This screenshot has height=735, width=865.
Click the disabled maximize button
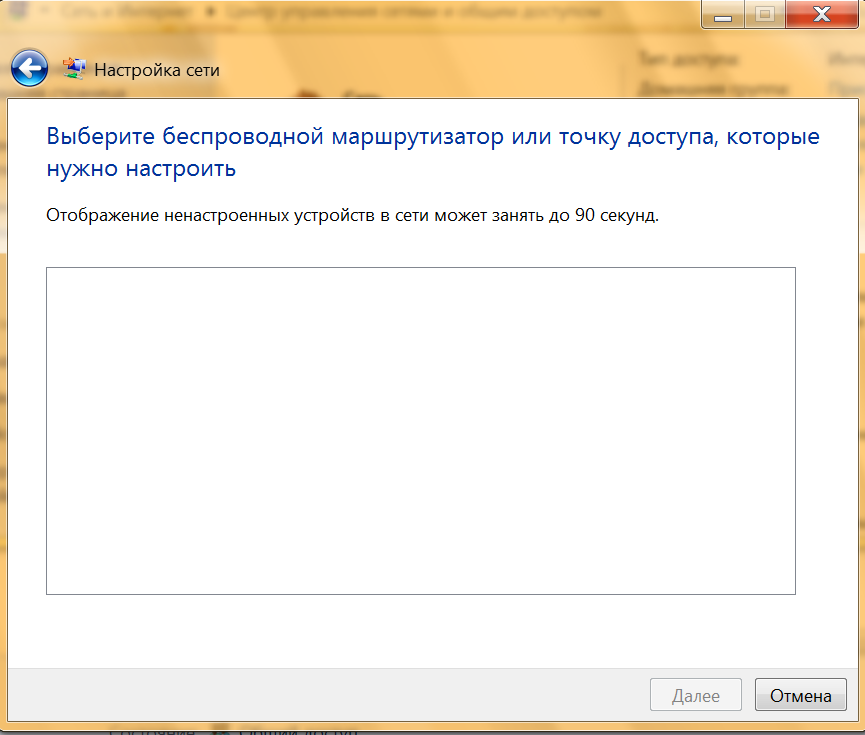(765, 14)
